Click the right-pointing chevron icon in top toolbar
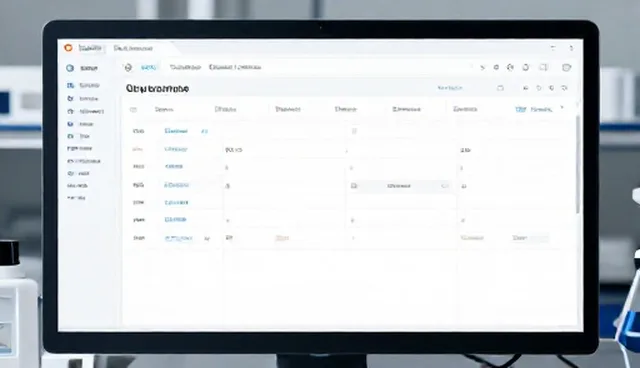 click(x=482, y=68)
